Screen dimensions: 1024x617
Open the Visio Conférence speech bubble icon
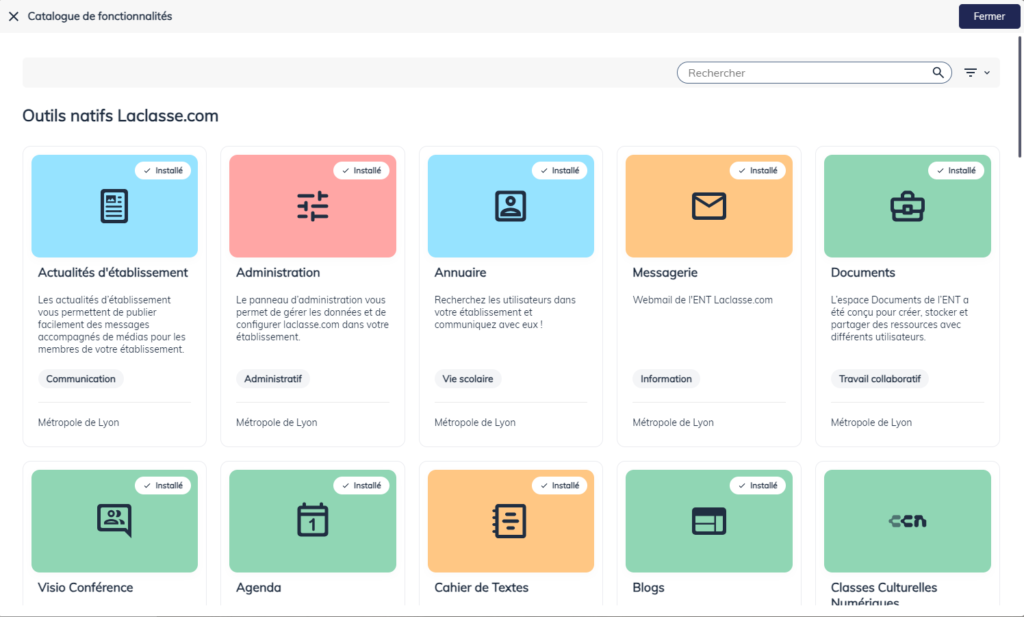114,520
